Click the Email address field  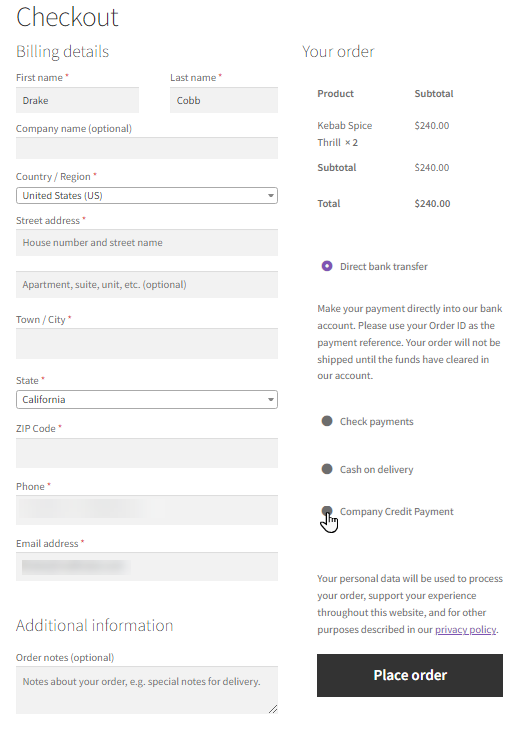click(x=147, y=567)
